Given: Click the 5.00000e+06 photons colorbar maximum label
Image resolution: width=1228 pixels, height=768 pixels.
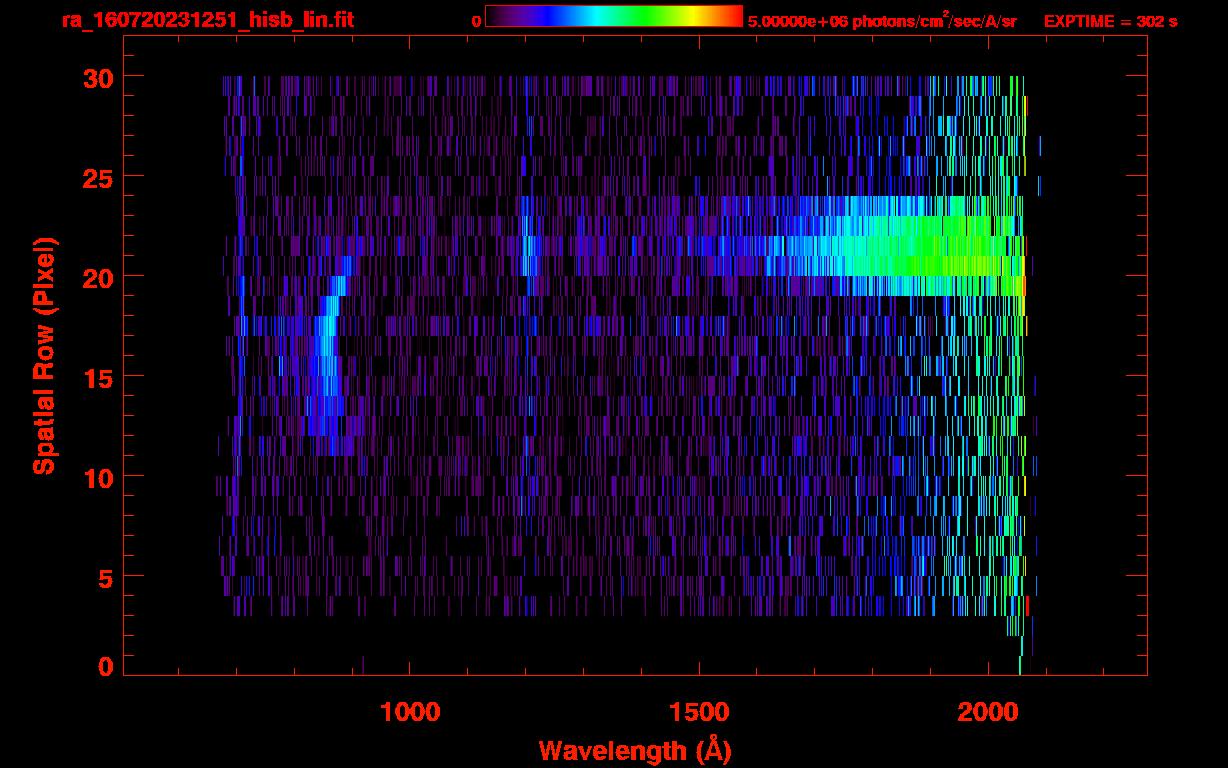Looking at the screenshot, I should pyautogui.click(x=882, y=21).
